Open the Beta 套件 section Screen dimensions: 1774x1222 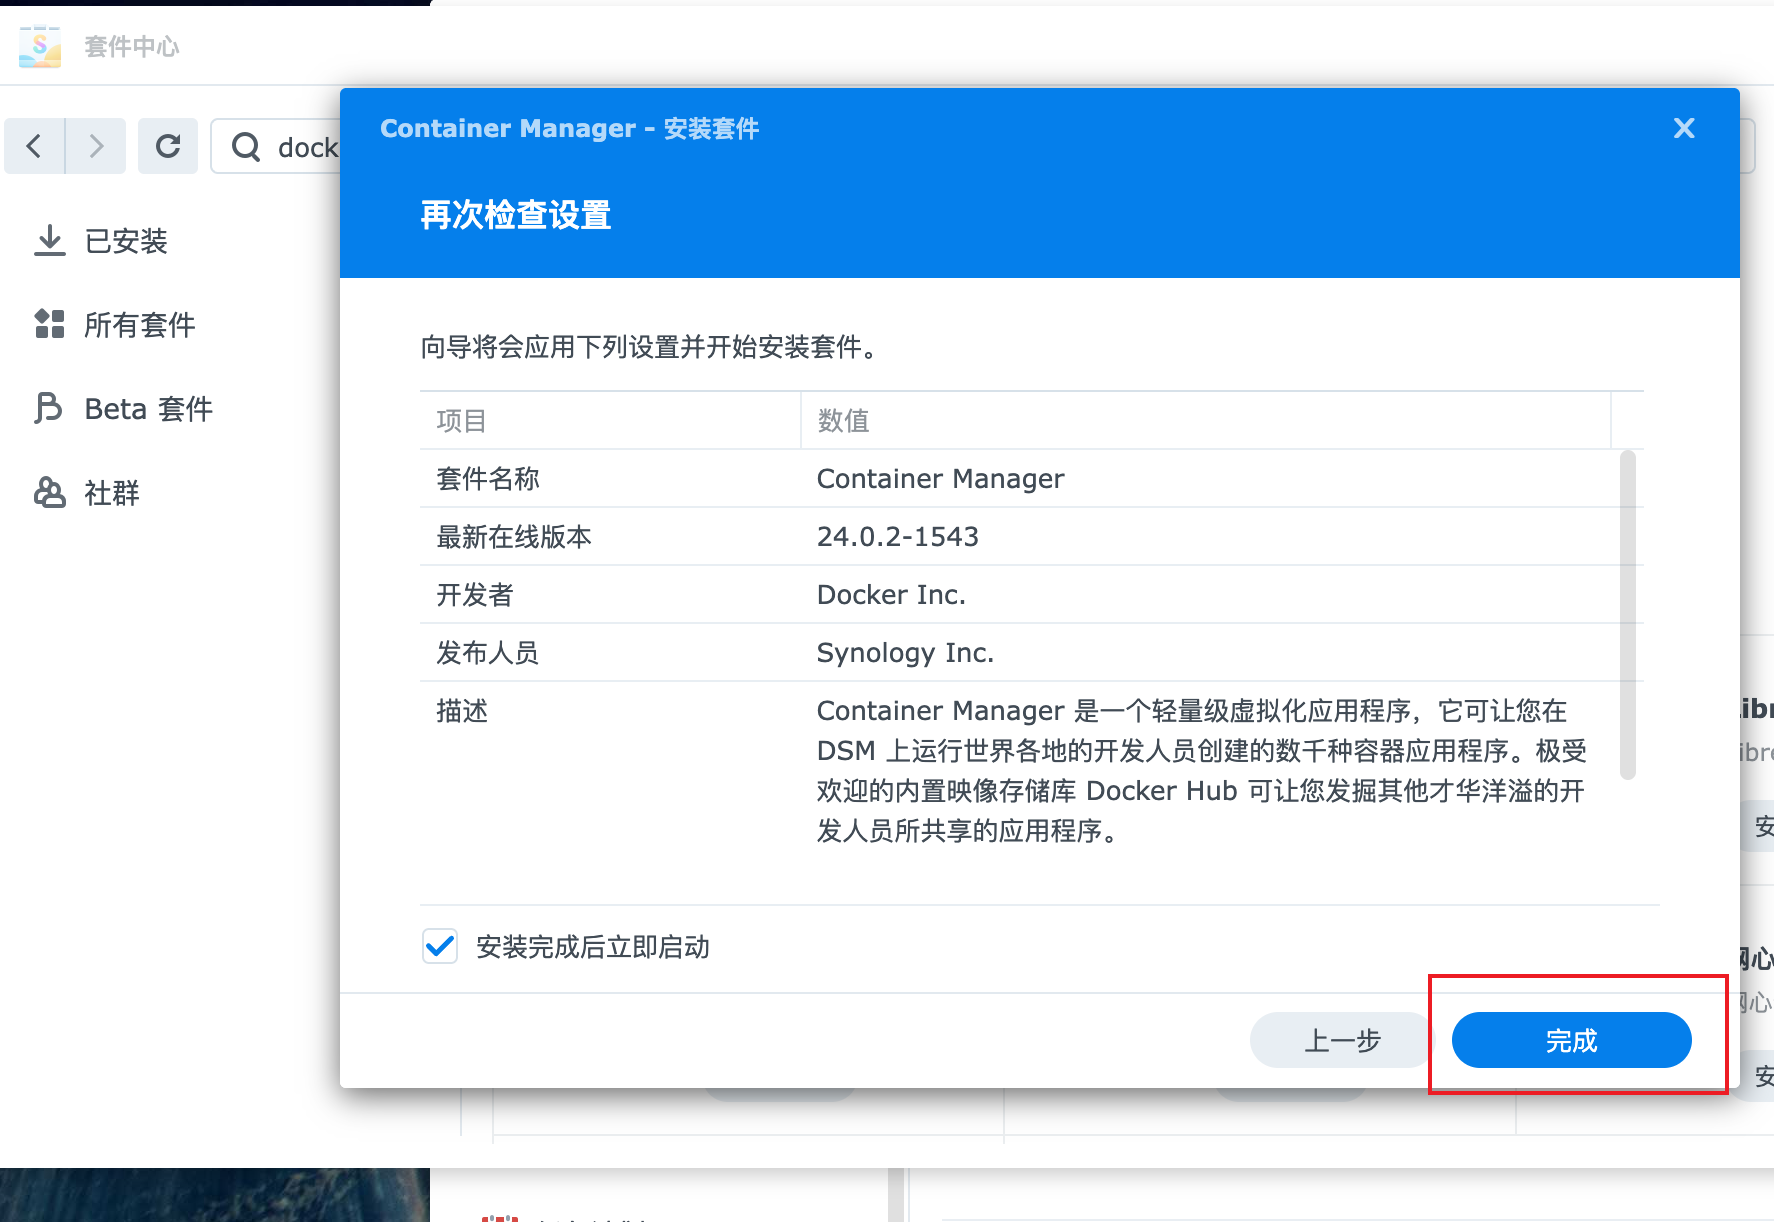pyautogui.click(x=147, y=408)
